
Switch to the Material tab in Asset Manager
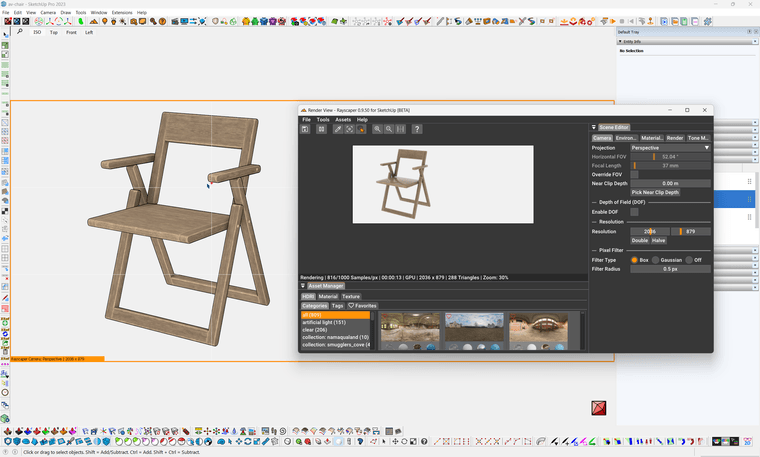pos(328,296)
